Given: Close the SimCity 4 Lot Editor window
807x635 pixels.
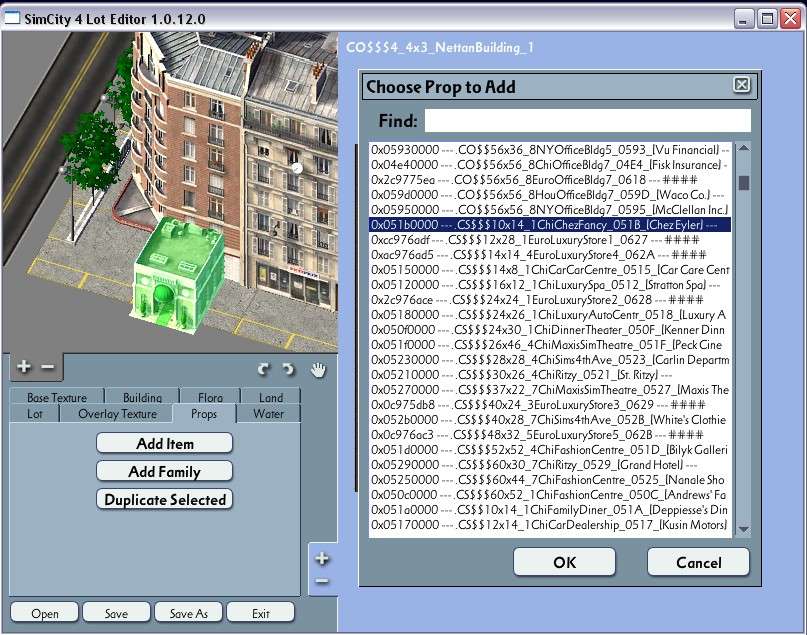Looking at the screenshot, I should (791, 19).
